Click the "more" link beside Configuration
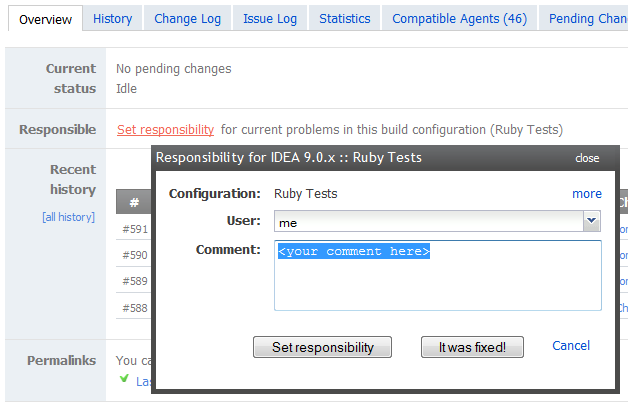Image resolution: width=628 pixels, height=407 pixels. point(586,194)
